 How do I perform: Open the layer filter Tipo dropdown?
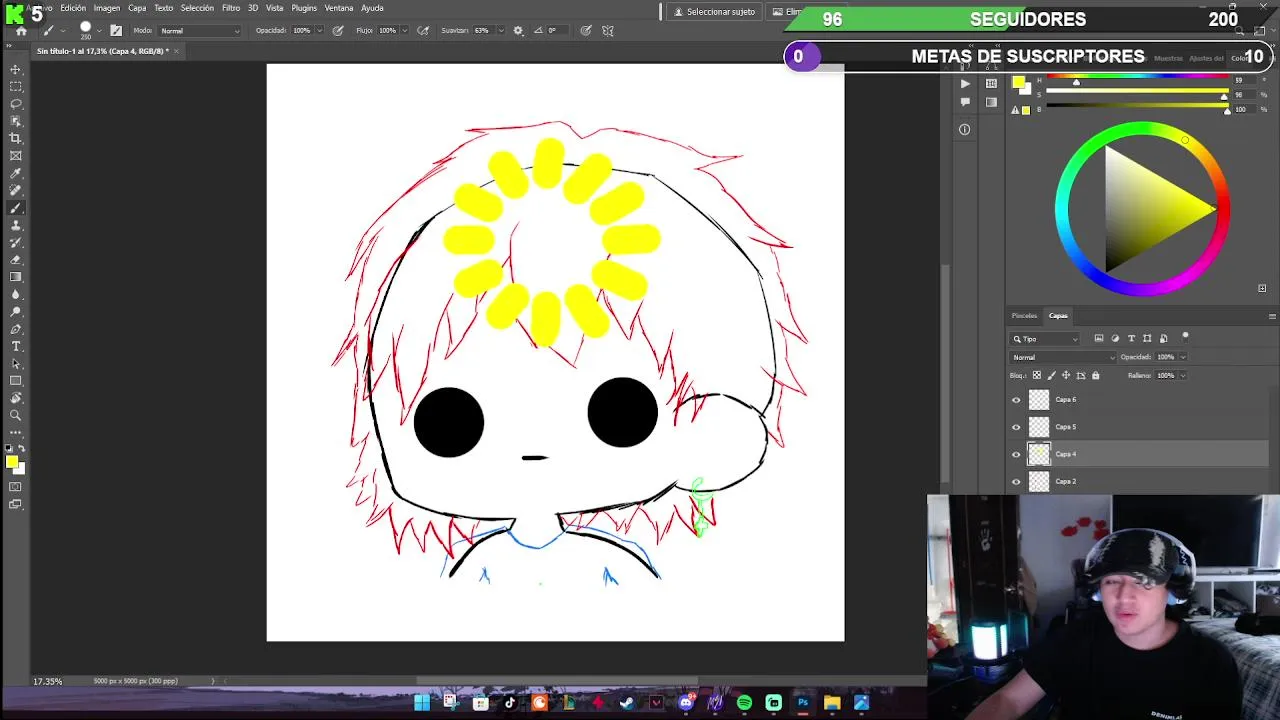[1045, 339]
